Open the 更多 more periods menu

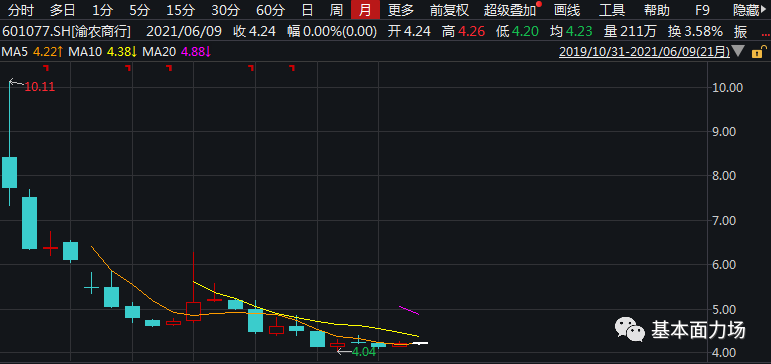click(401, 9)
